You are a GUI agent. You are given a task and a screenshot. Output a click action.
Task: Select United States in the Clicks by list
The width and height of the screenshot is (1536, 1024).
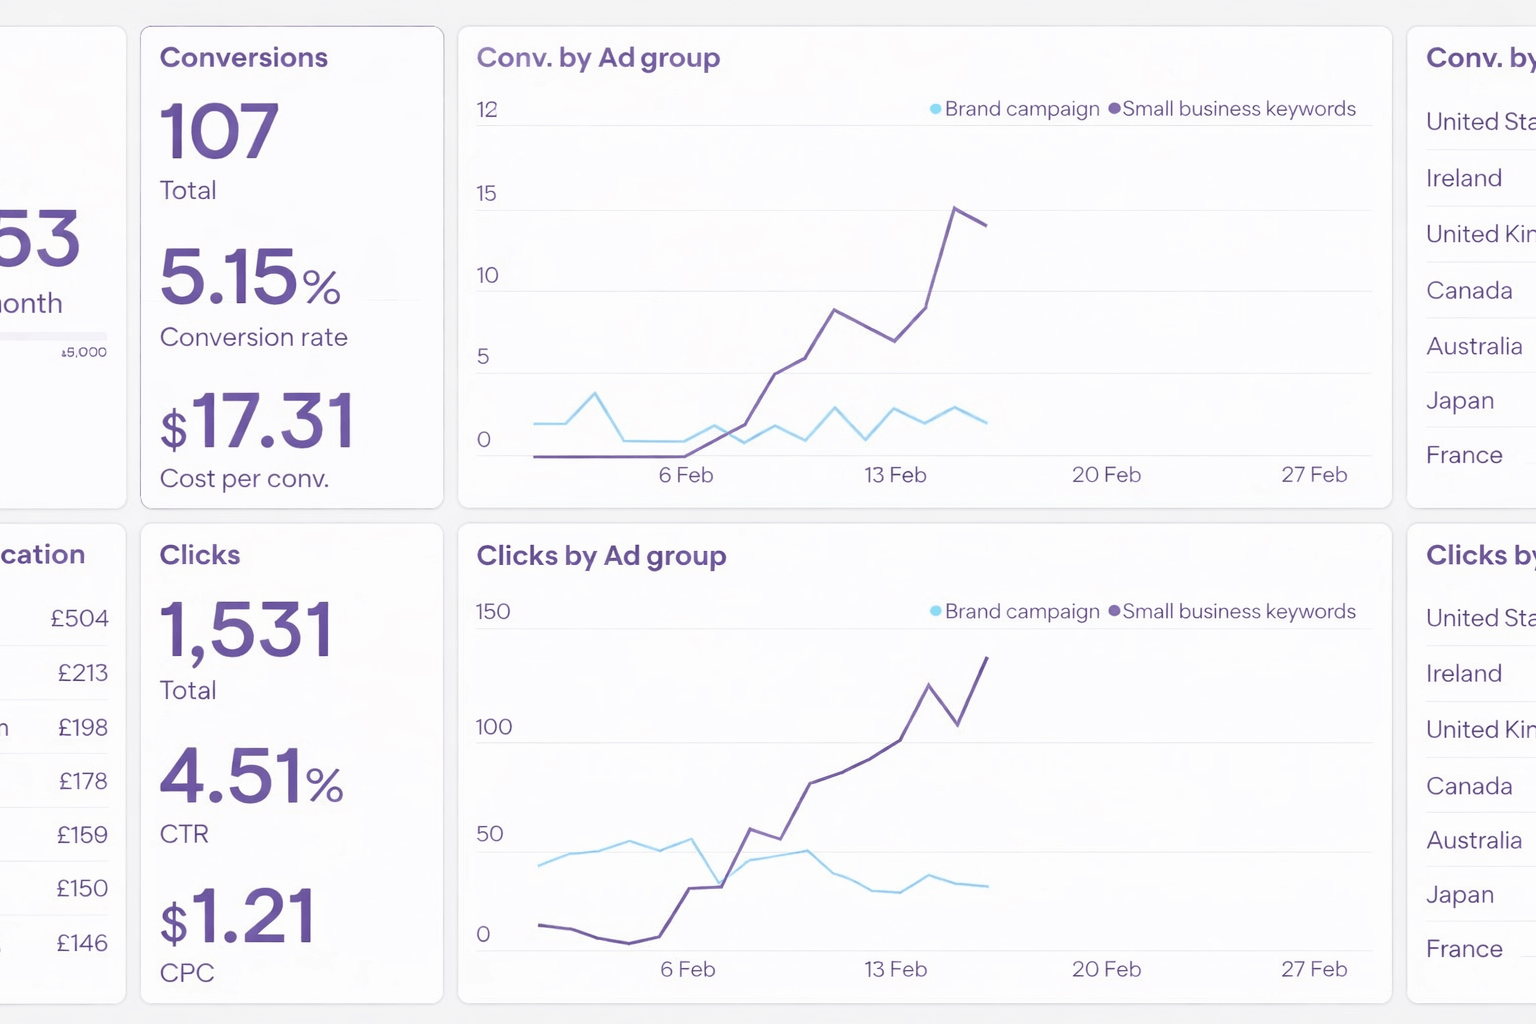[1481, 618]
